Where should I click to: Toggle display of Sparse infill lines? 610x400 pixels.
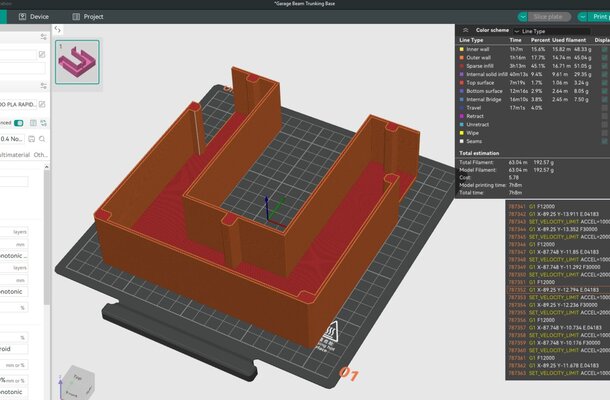pos(604,66)
